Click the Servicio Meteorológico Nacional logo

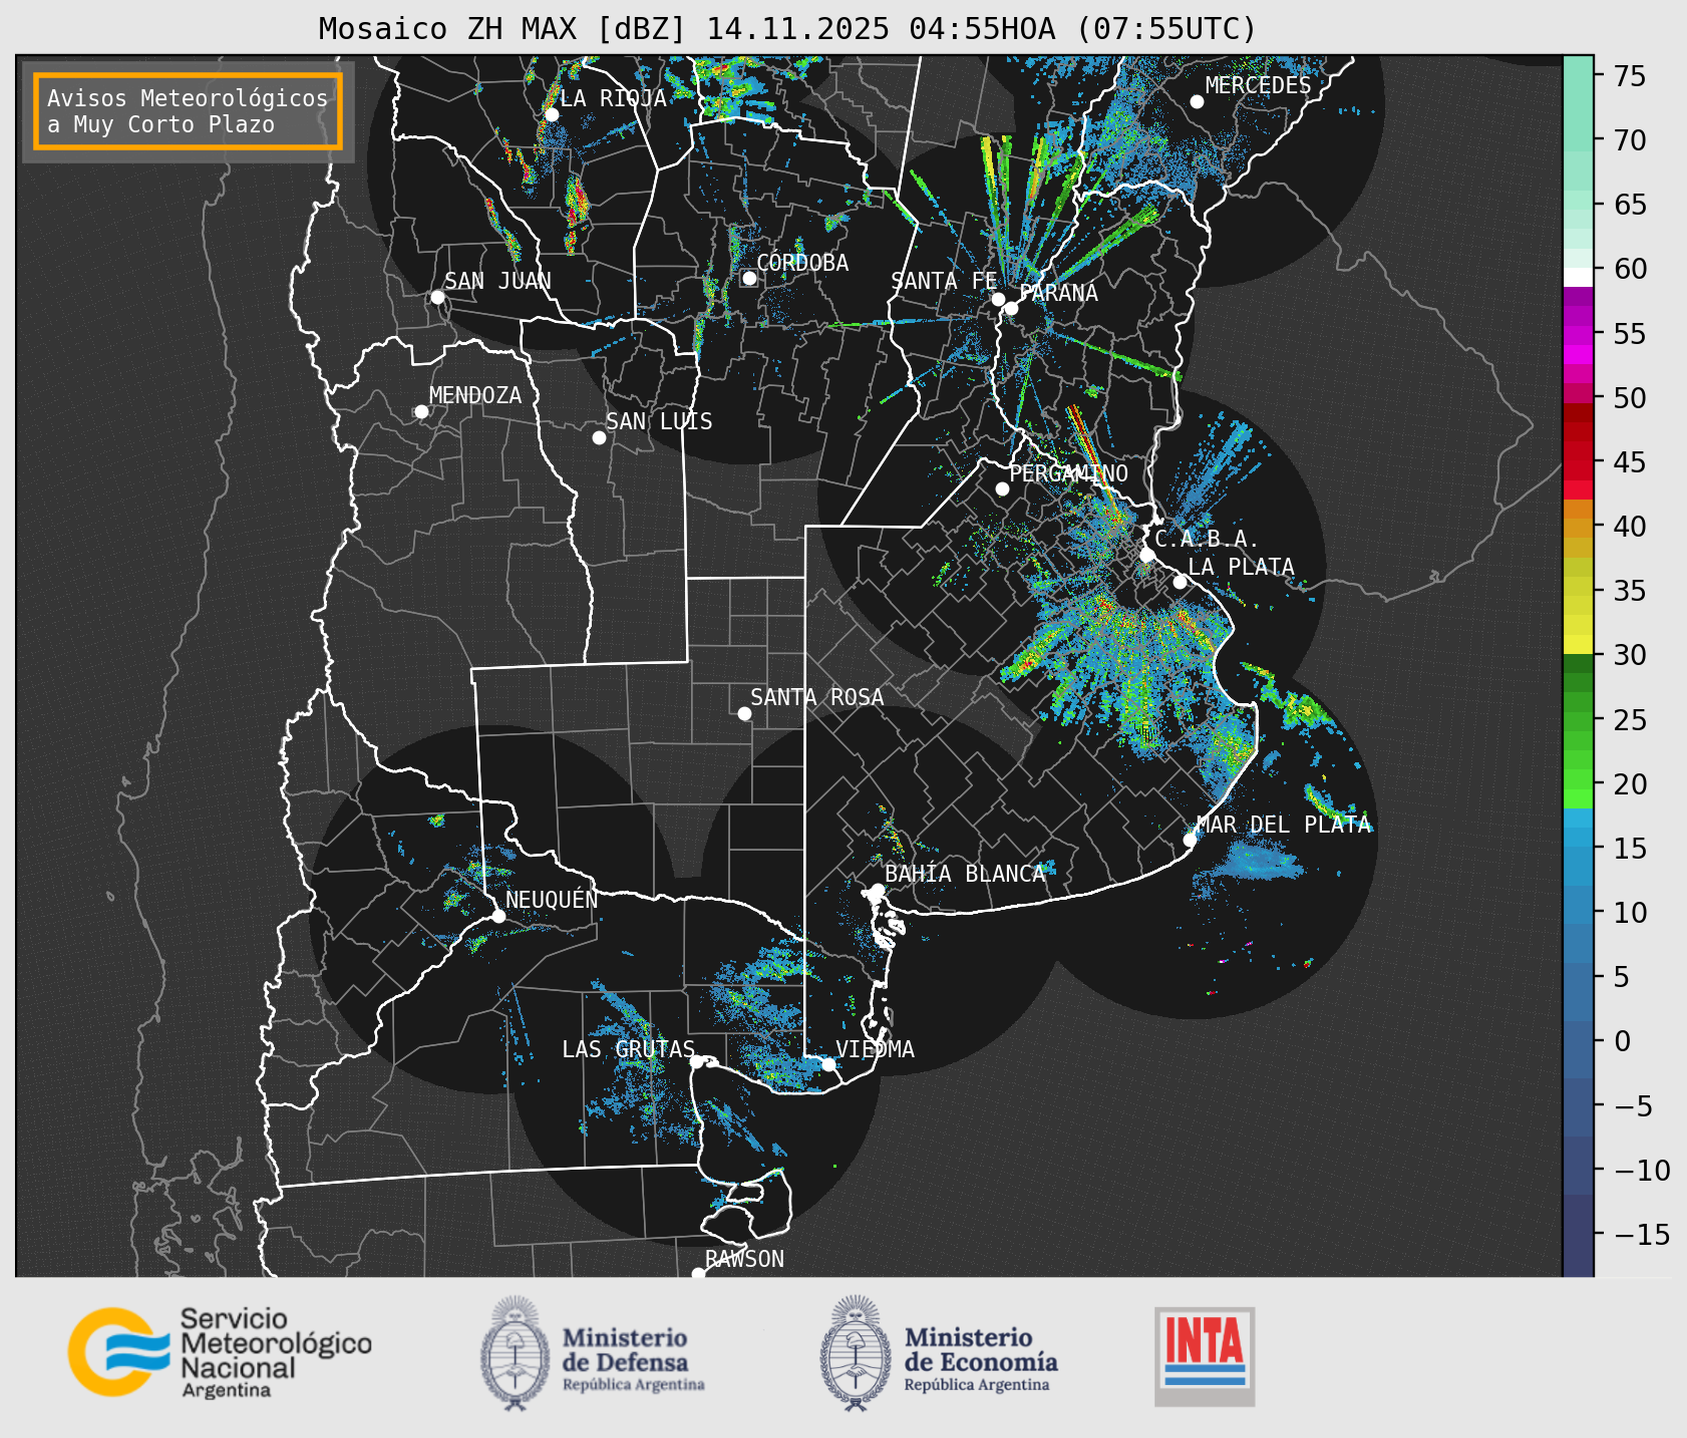[x=219, y=1352]
